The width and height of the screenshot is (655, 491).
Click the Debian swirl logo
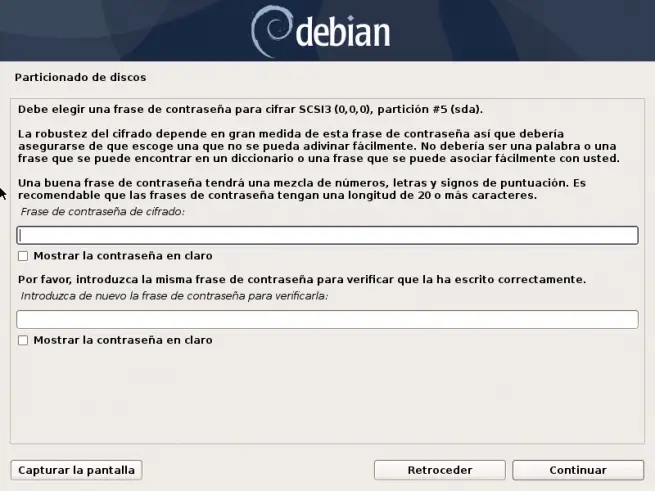click(271, 31)
